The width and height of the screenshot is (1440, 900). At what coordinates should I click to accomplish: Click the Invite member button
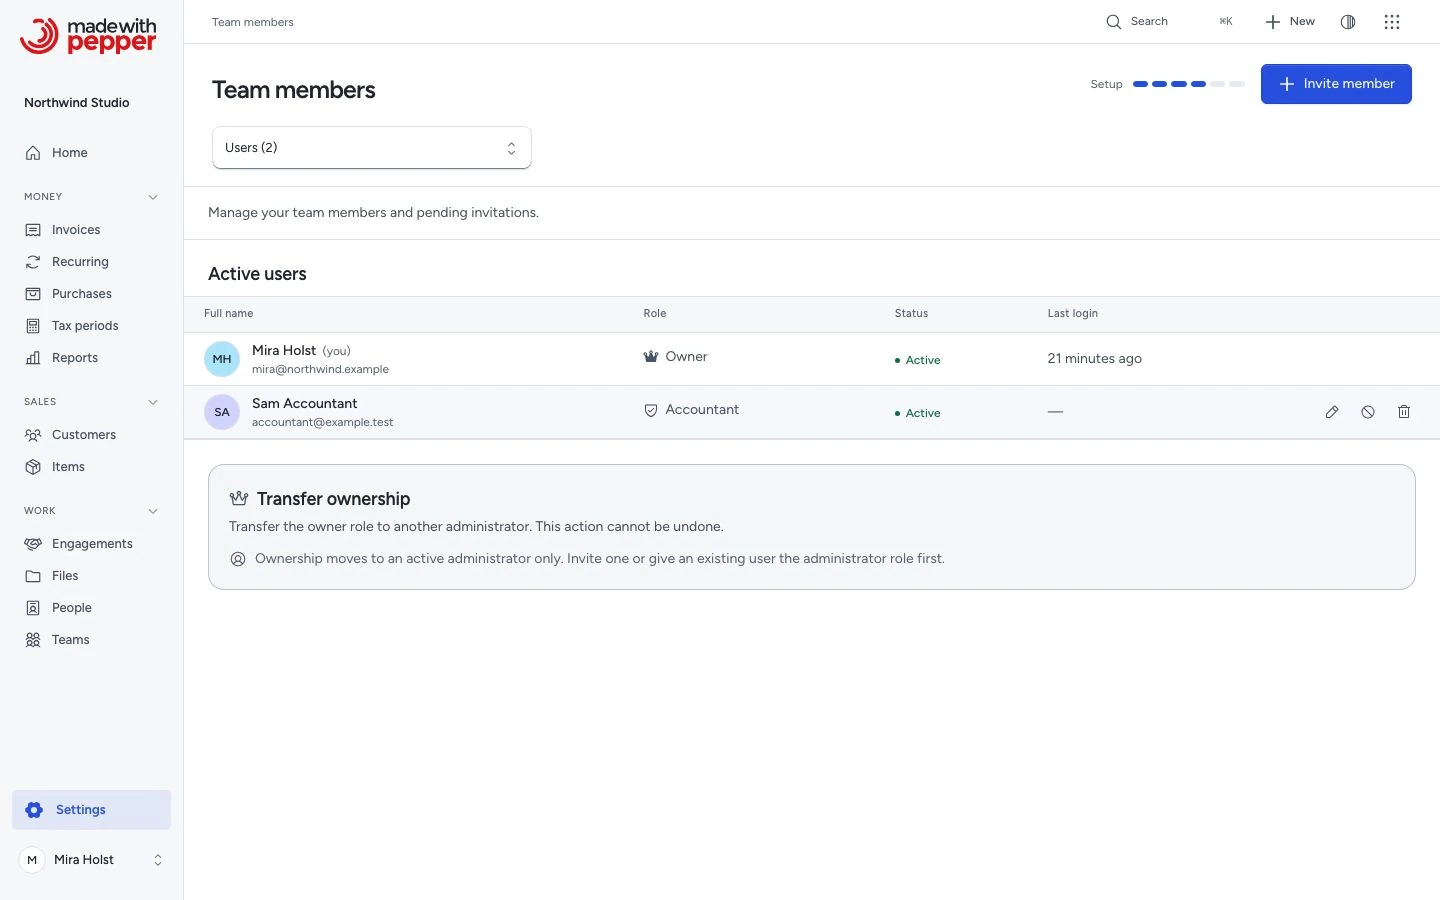click(x=1336, y=84)
